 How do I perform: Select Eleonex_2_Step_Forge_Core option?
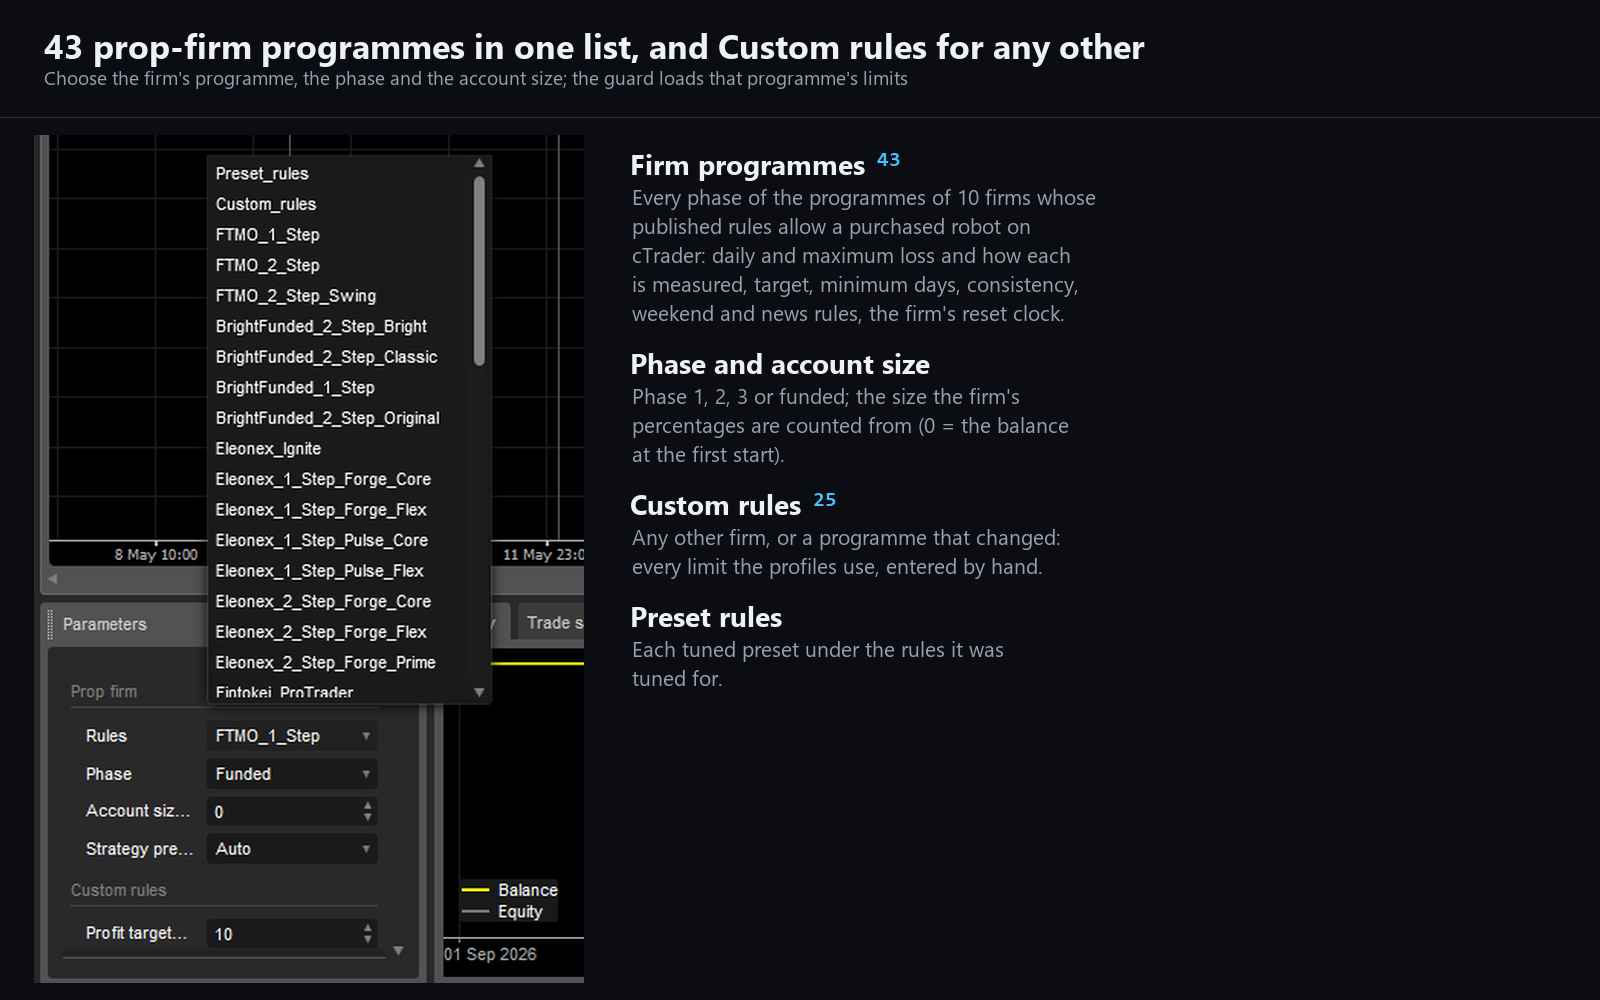tap(340, 601)
